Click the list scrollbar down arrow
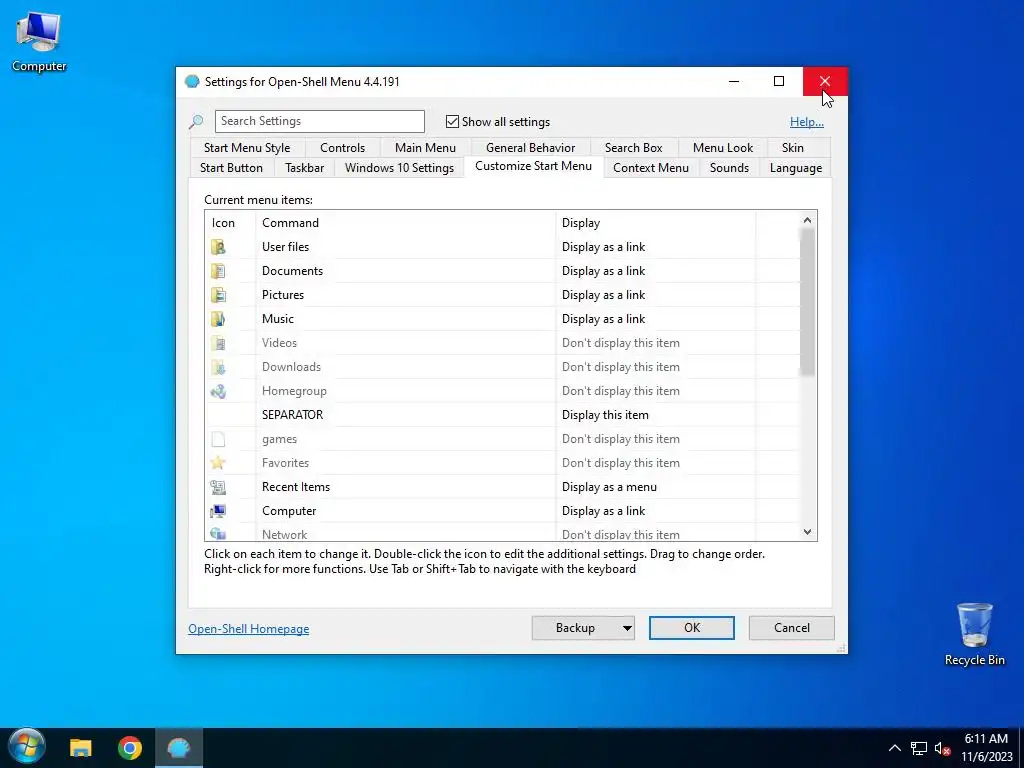1024x768 pixels. click(808, 532)
